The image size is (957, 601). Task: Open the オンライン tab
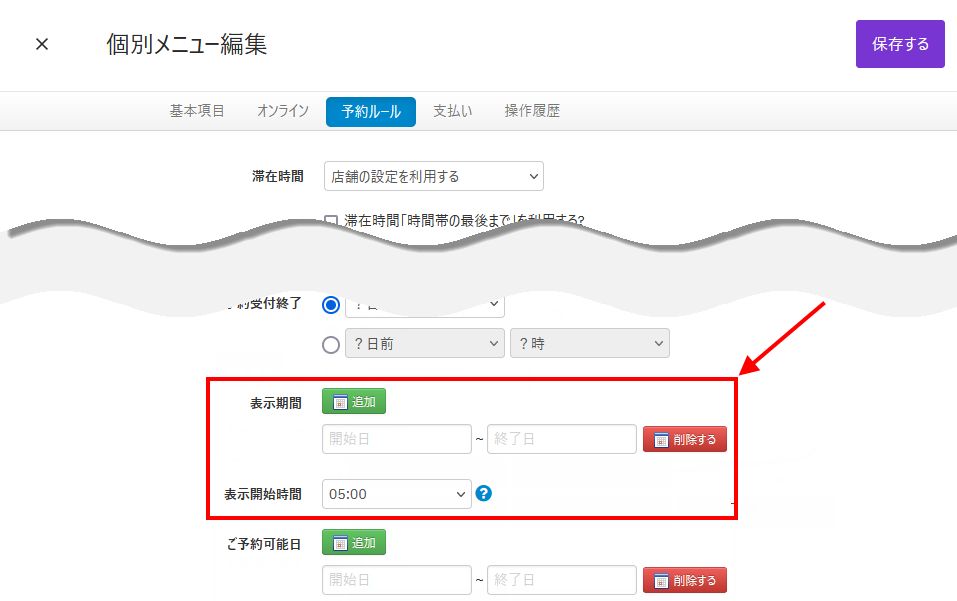(283, 111)
